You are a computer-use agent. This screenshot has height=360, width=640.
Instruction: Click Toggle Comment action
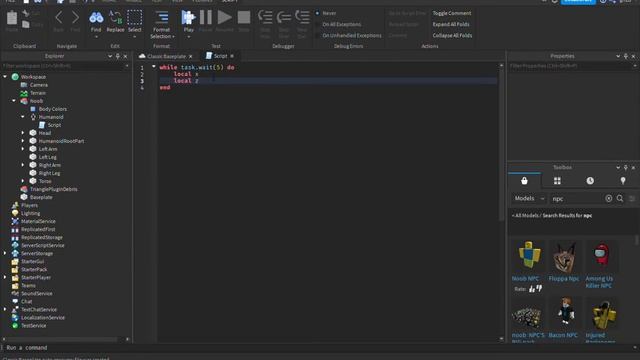[x=452, y=13]
